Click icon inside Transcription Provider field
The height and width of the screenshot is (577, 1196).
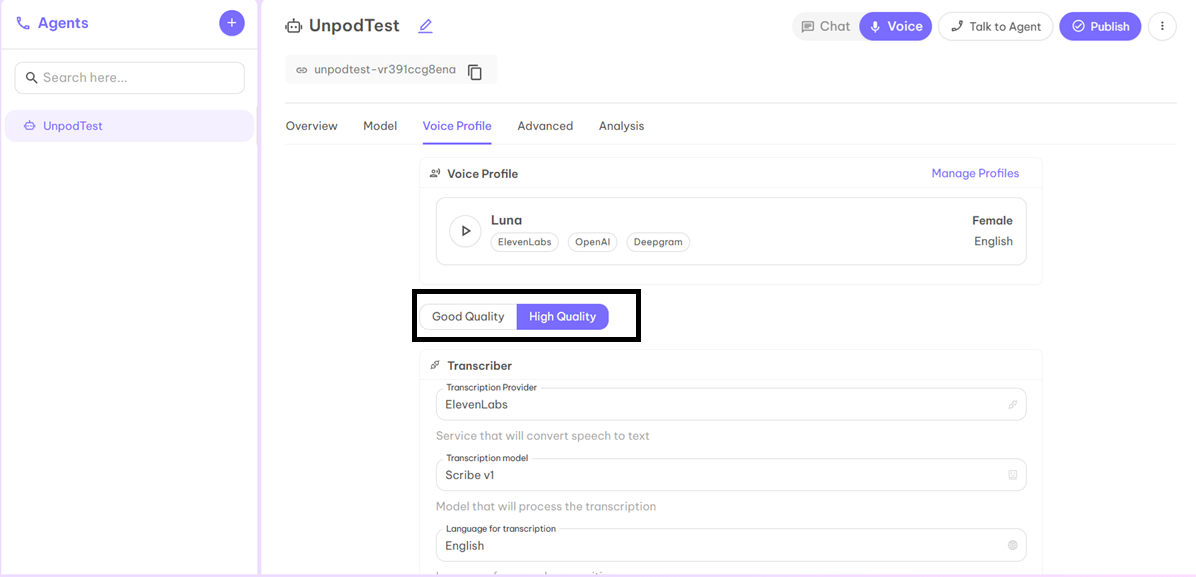pos(1013,405)
